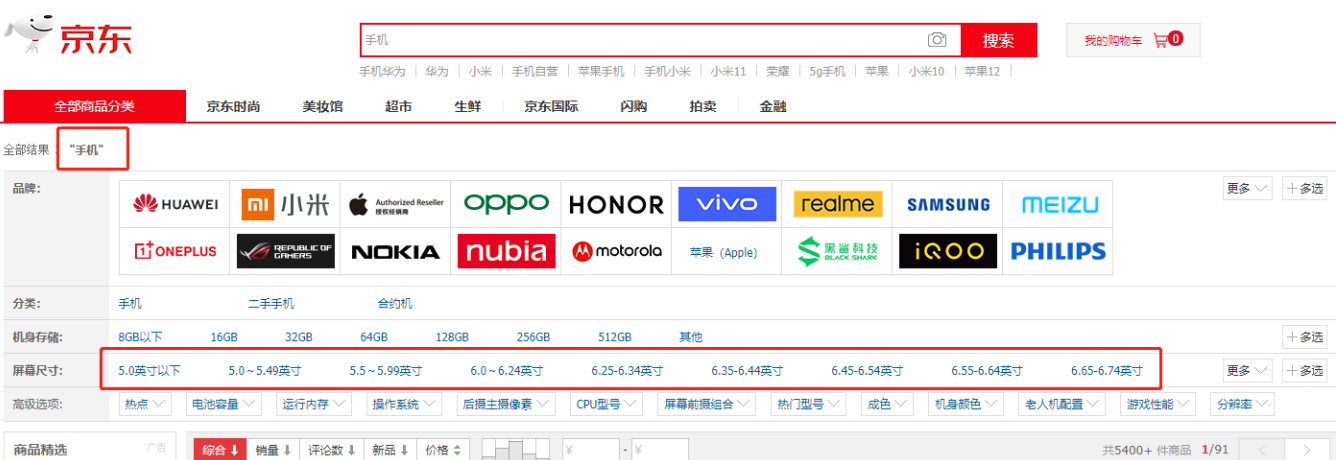Focus the 手机 search input field
Image resolution: width=1336 pixels, height=460 pixels.
click(643, 40)
